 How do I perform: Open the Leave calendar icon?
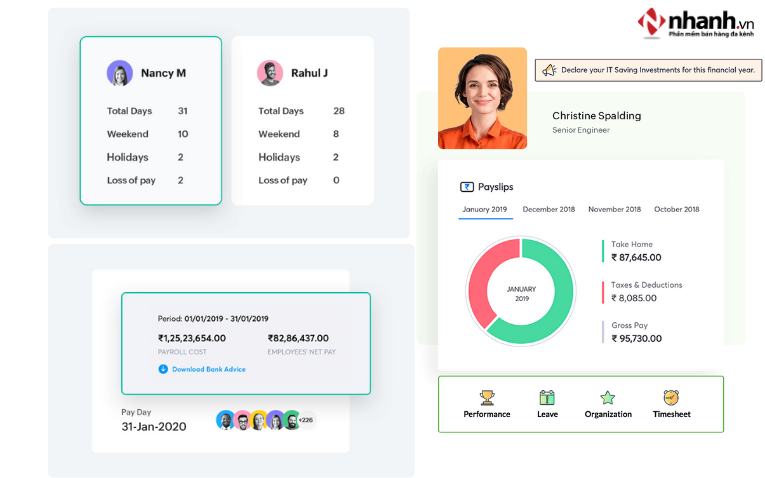(x=547, y=398)
